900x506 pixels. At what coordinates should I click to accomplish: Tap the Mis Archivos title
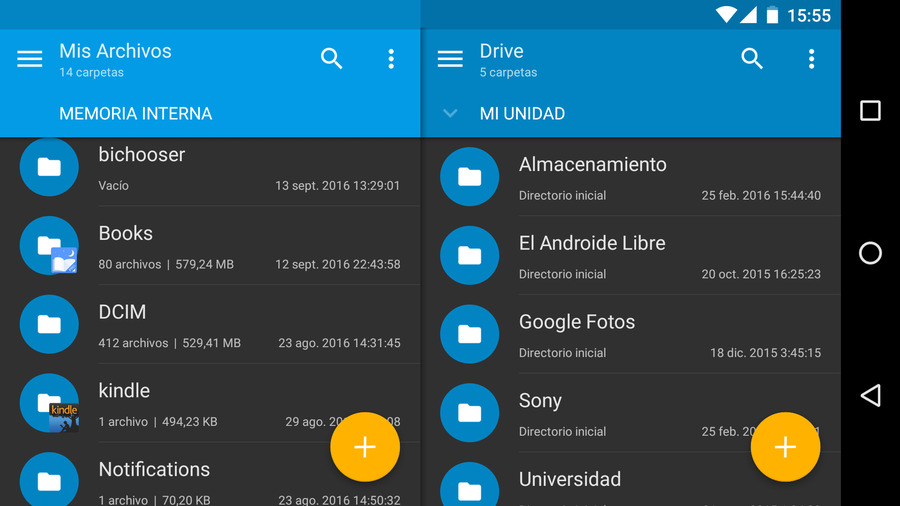point(115,51)
